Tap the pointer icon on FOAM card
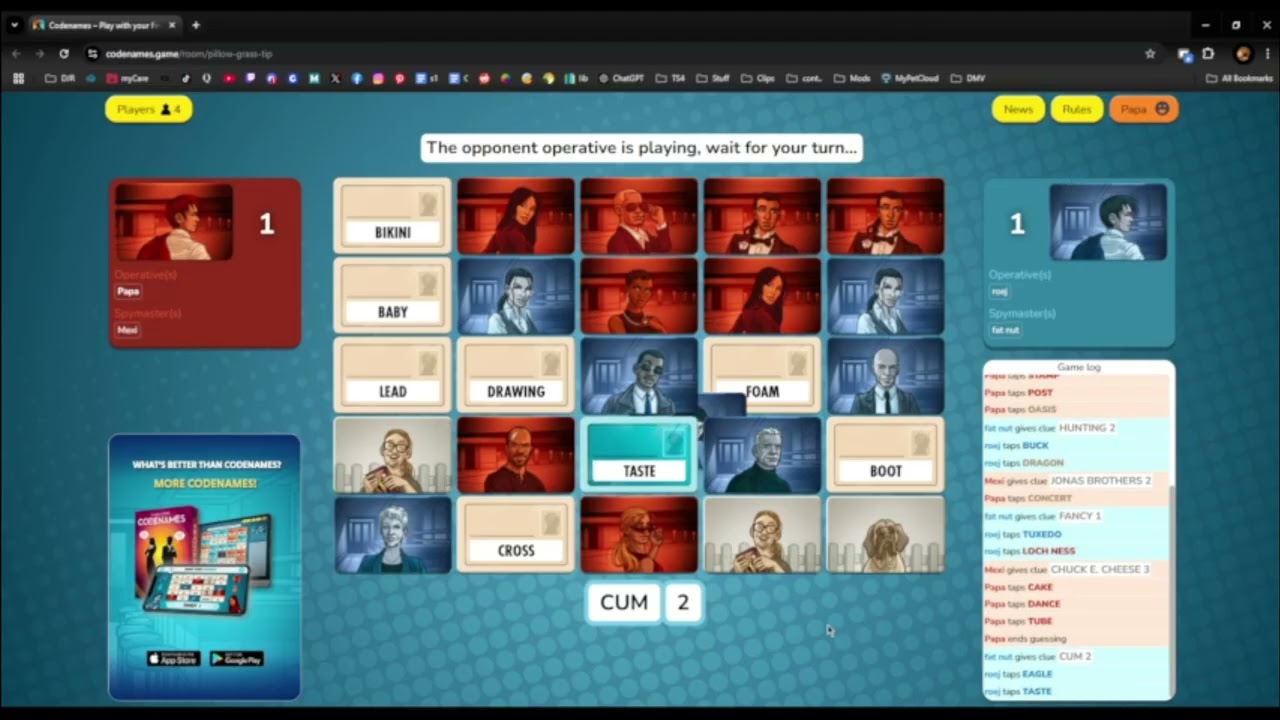The width and height of the screenshot is (1280, 720). (x=797, y=364)
